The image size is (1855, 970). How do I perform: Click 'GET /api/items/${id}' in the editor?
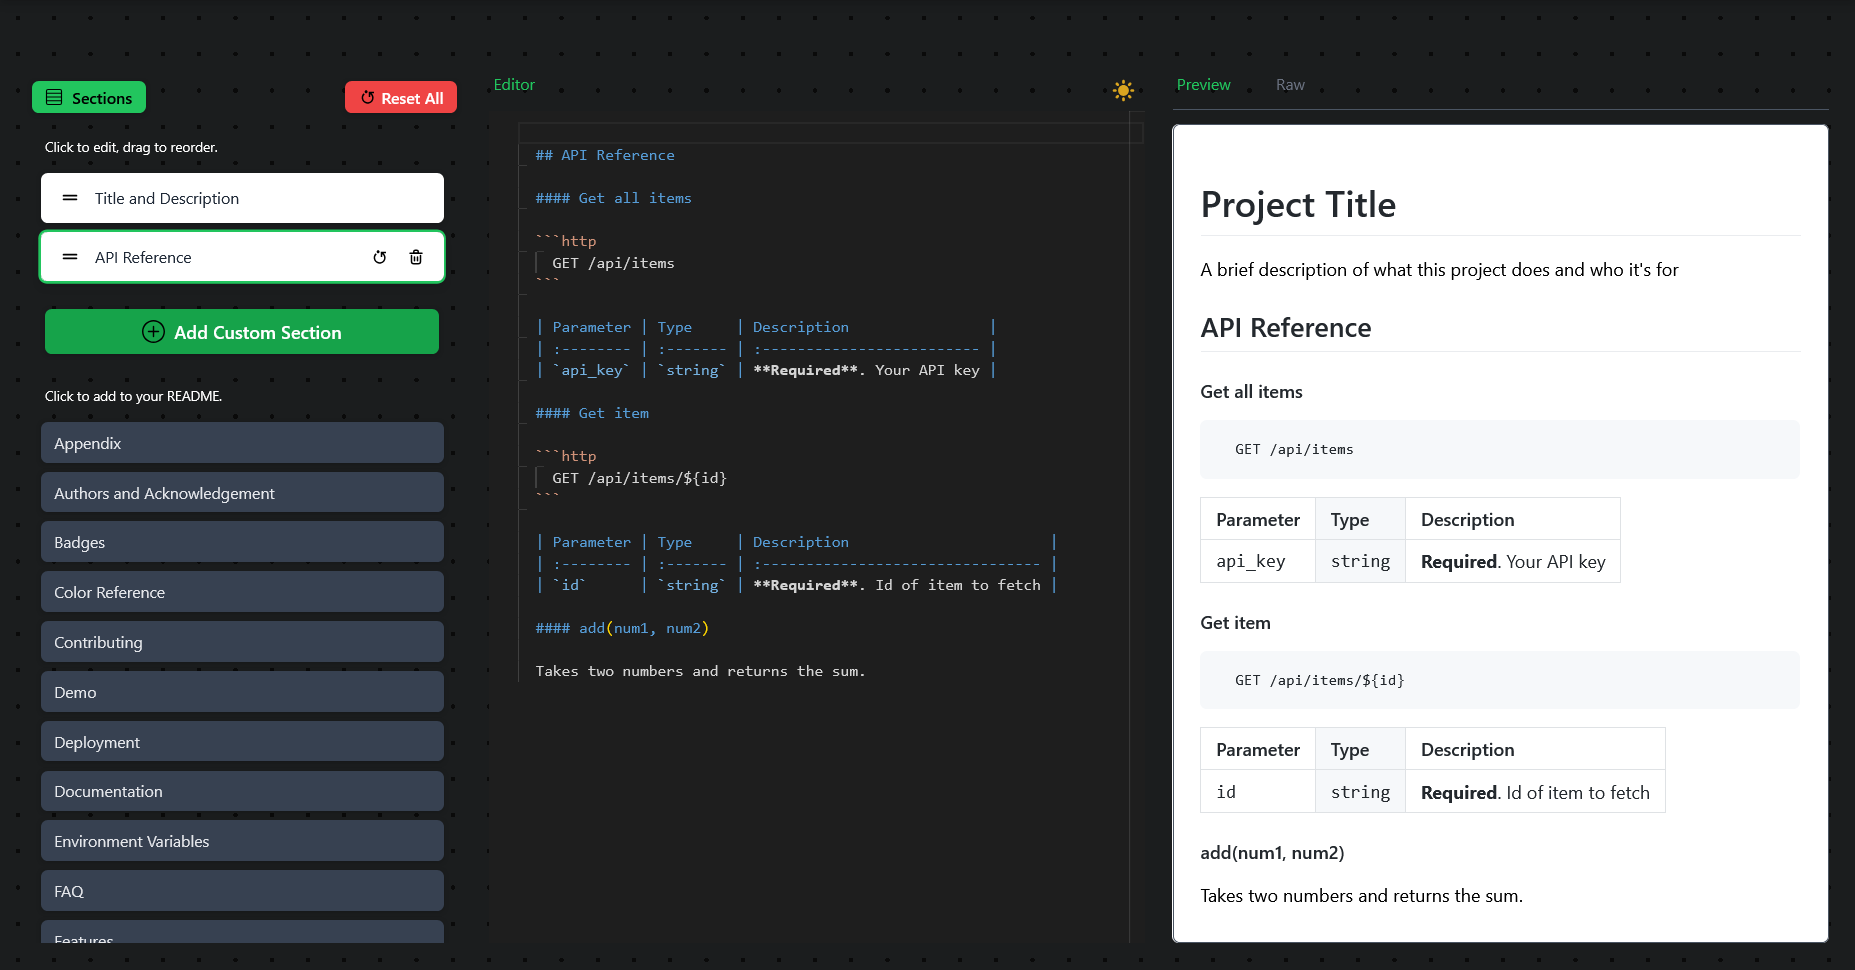[639, 478]
